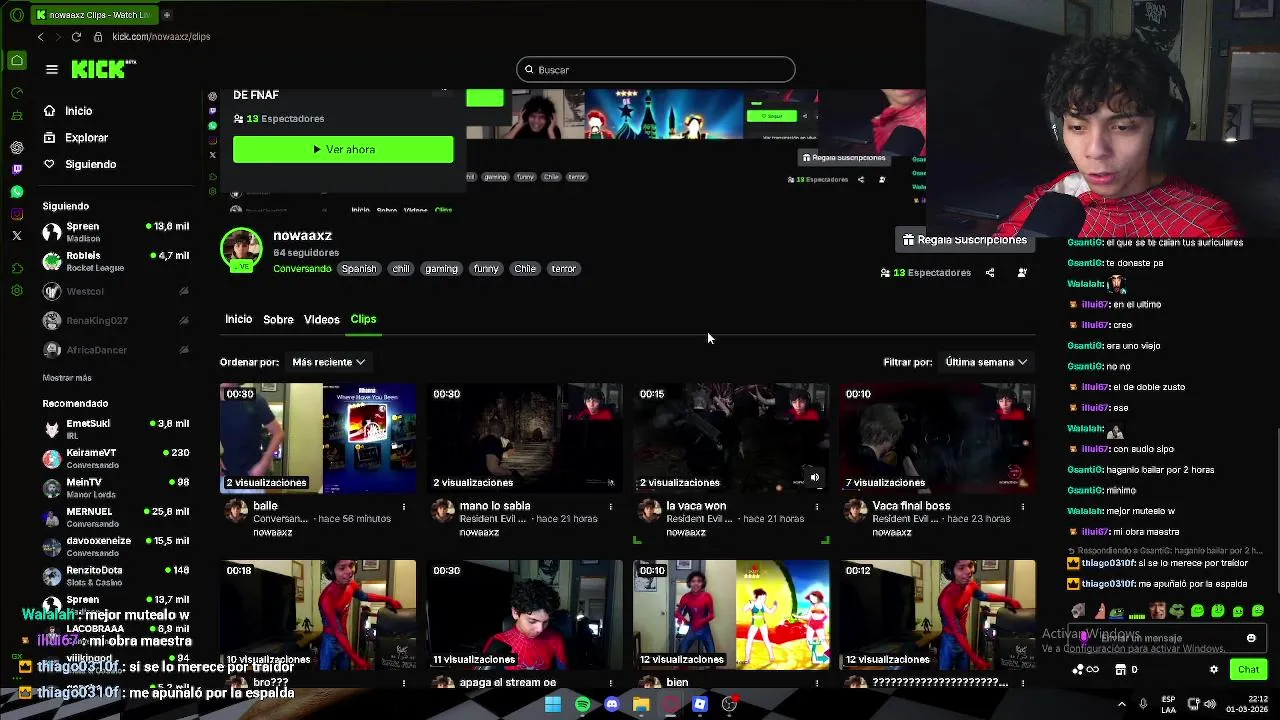Click the Chile tag

525,269
